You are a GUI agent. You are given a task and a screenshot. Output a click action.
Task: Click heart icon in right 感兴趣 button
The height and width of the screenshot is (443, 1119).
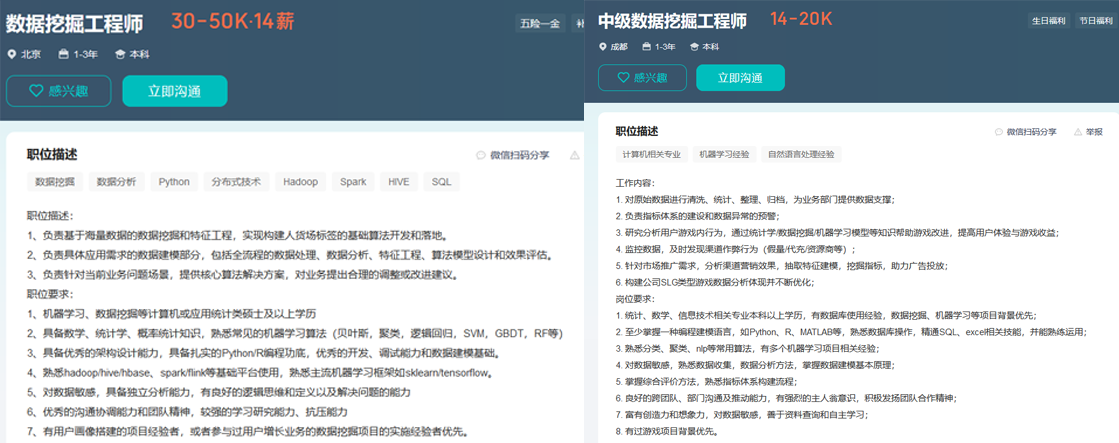tap(623, 78)
